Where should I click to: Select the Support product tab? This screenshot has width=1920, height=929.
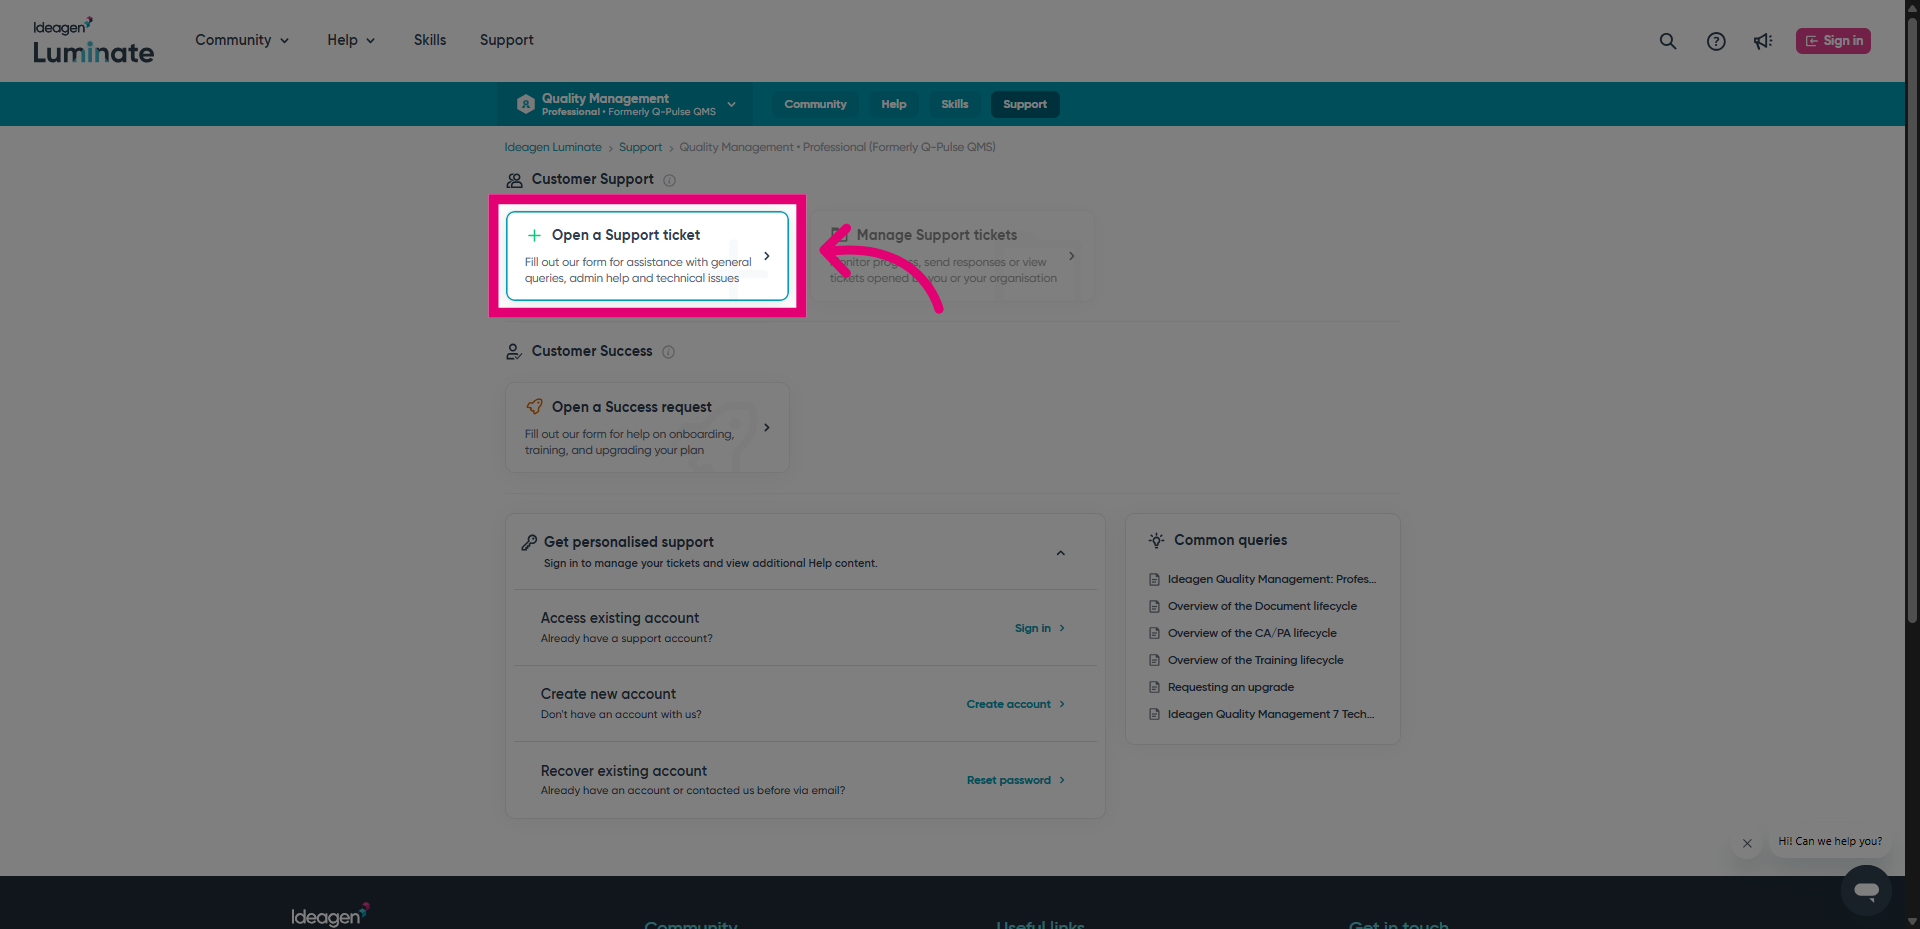[x=1025, y=104]
